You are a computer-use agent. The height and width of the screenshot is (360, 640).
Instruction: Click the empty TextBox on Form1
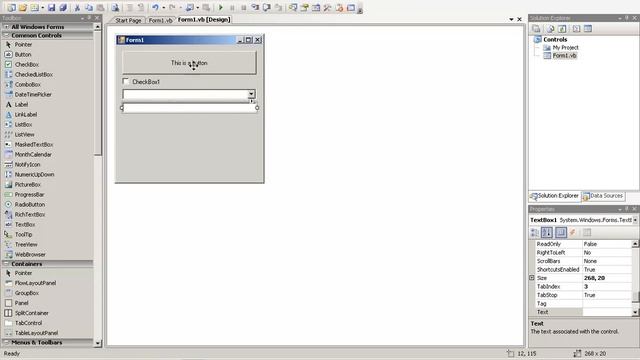pyautogui.click(x=189, y=108)
